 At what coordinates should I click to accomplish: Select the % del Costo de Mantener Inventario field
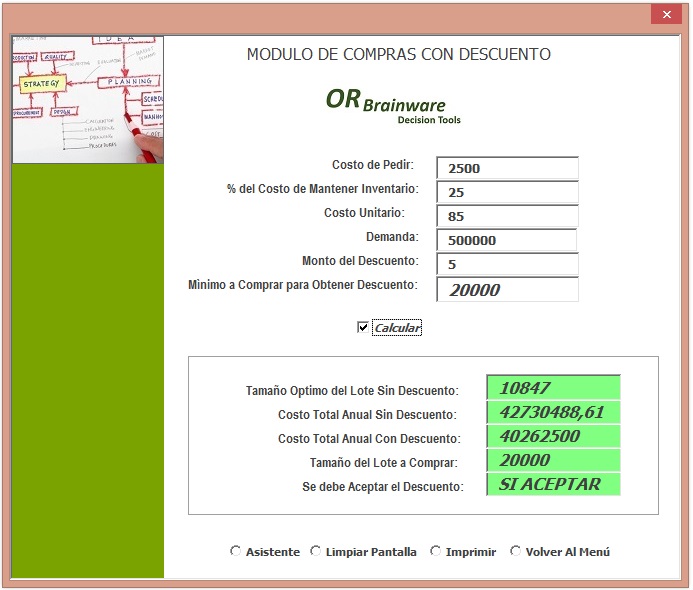coord(507,192)
